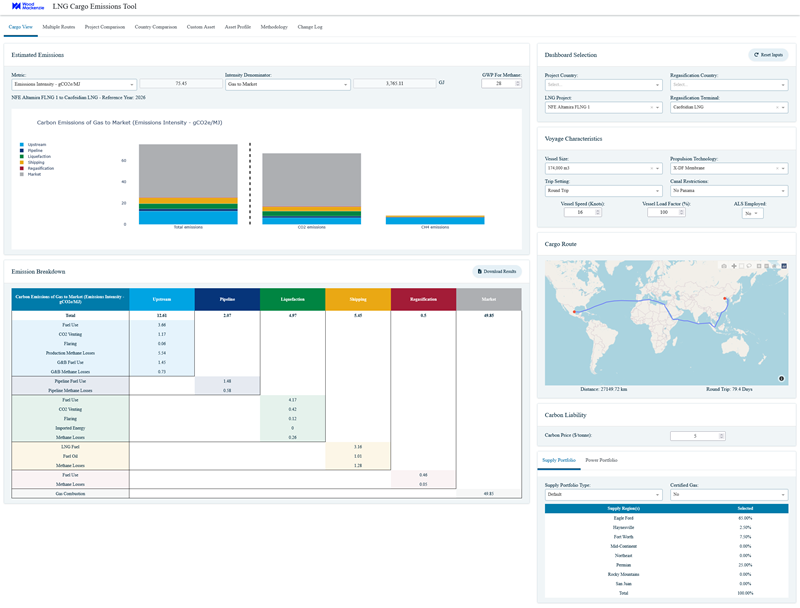800x608 pixels.
Task: Clear the Regasification Terminal selection
Action: (x=777, y=106)
